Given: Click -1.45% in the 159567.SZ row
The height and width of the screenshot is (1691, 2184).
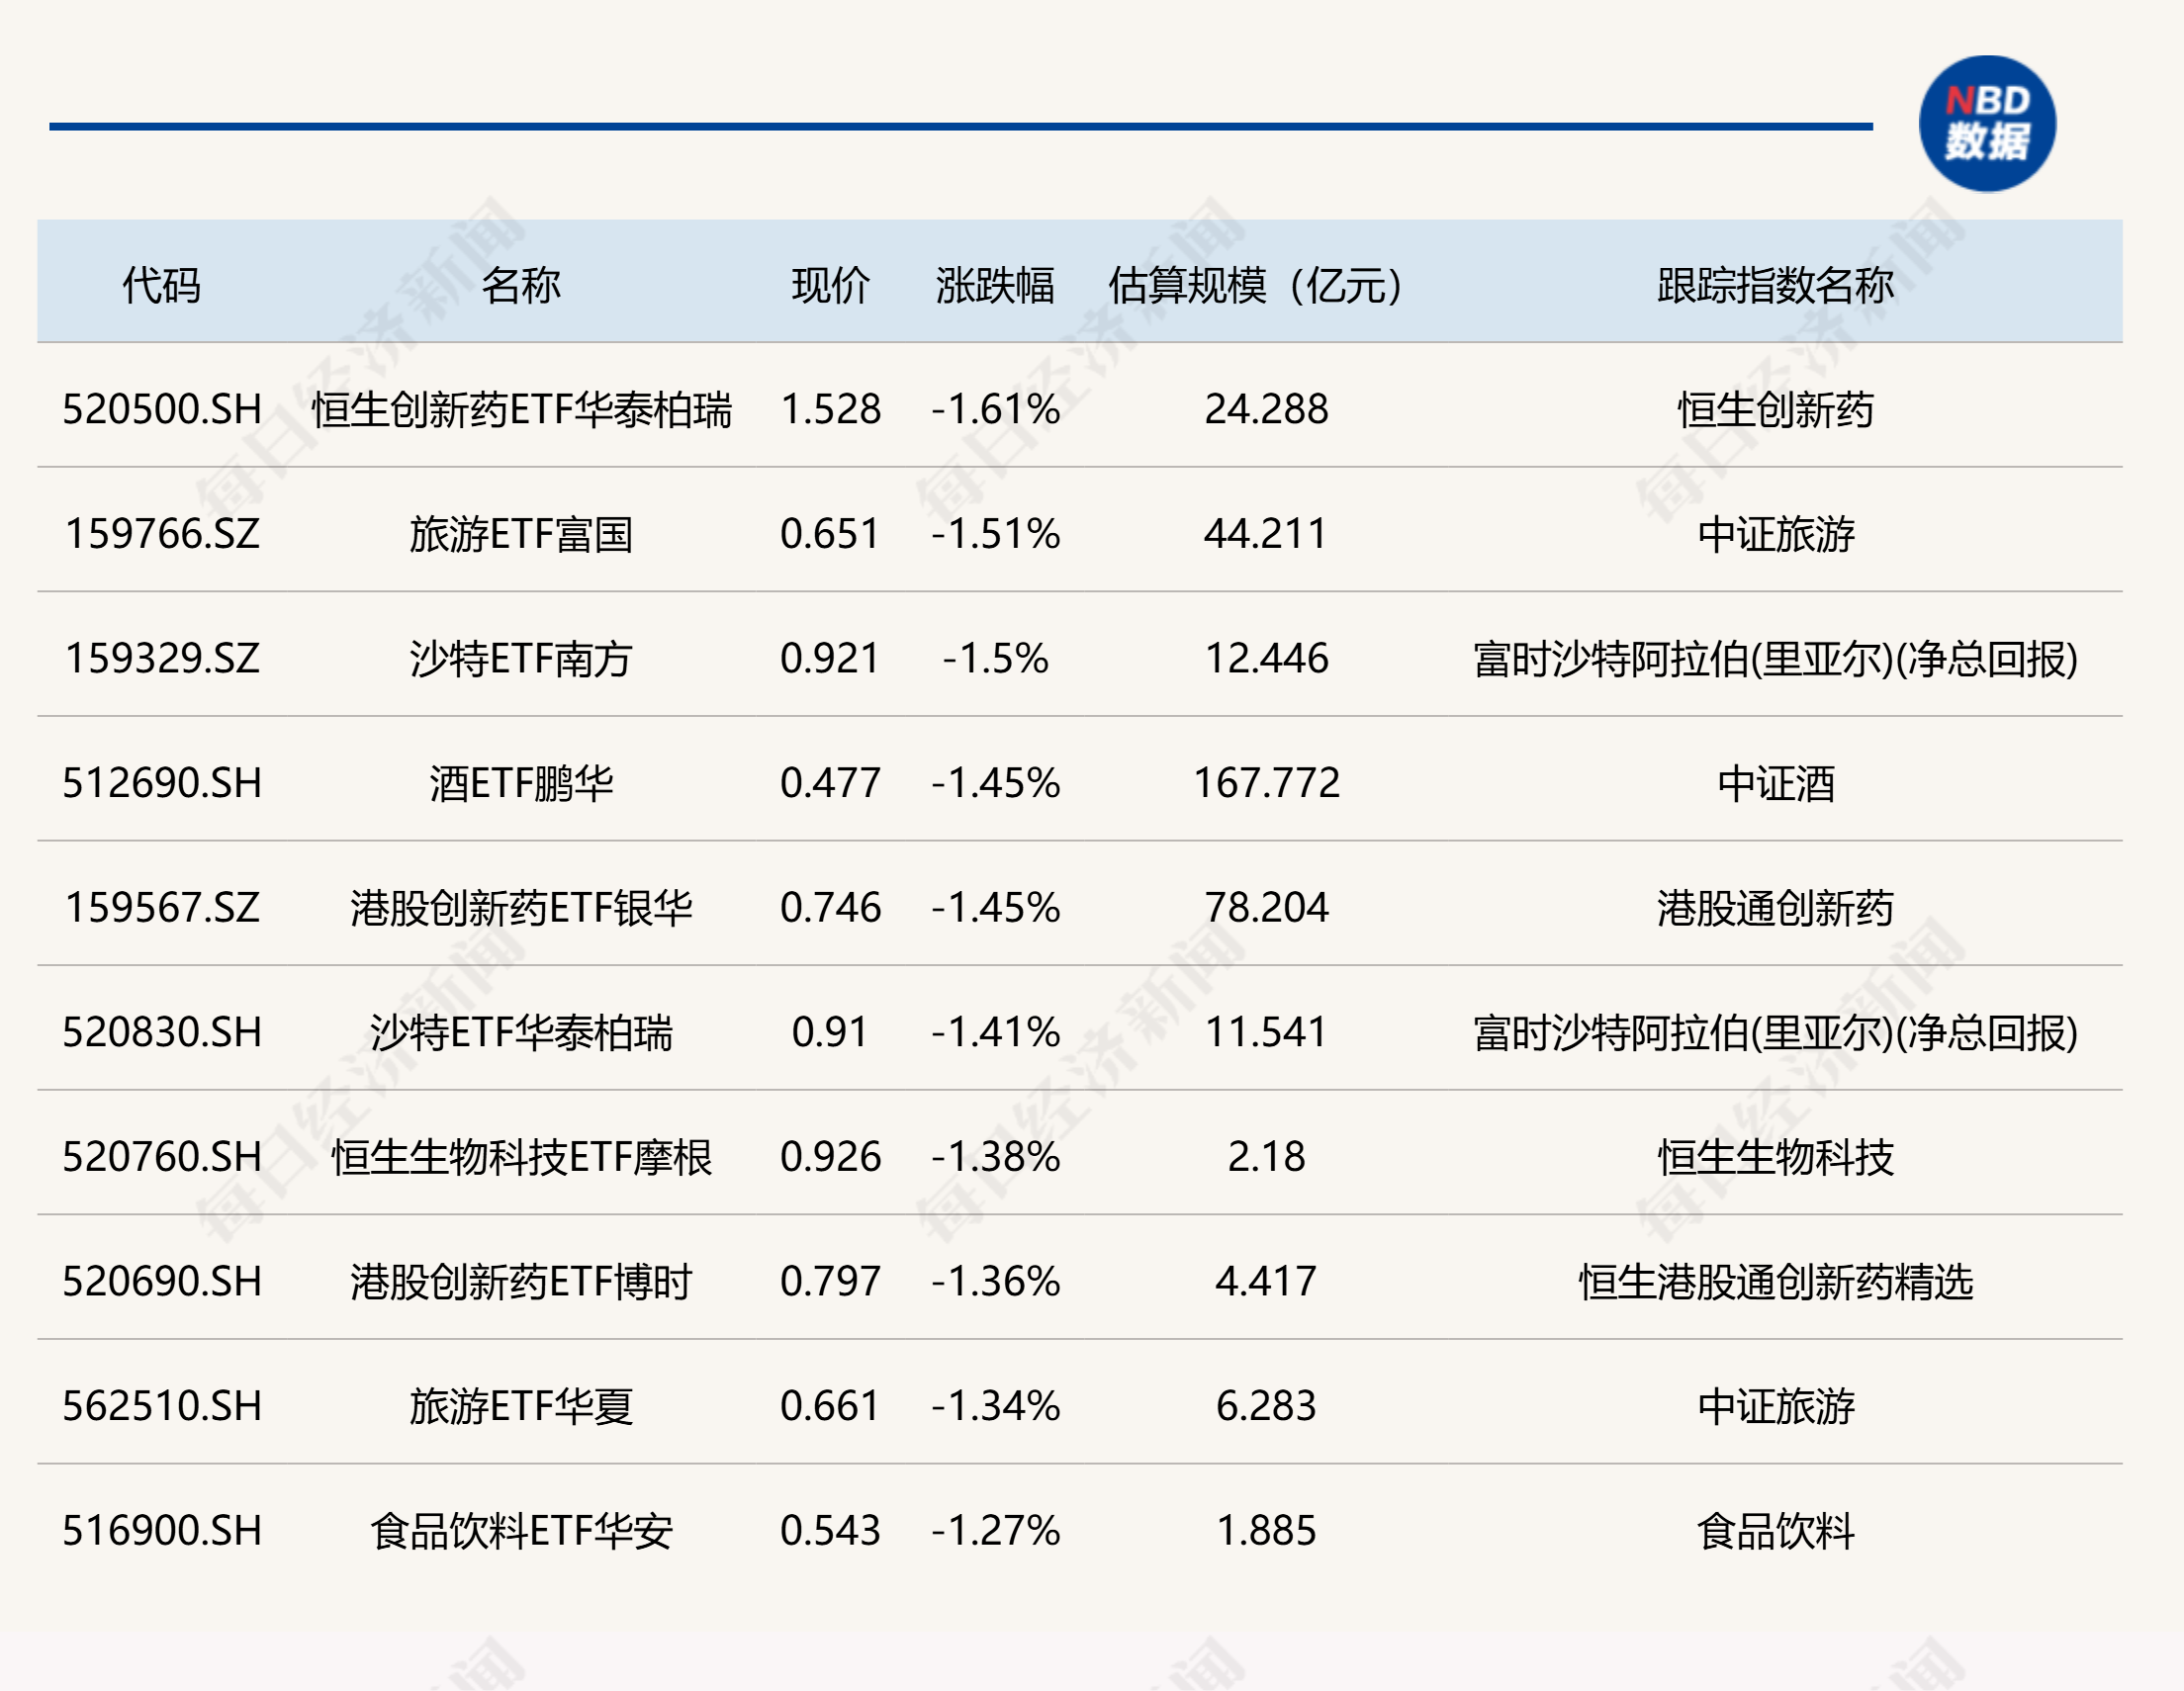Looking at the screenshot, I should (x=995, y=908).
